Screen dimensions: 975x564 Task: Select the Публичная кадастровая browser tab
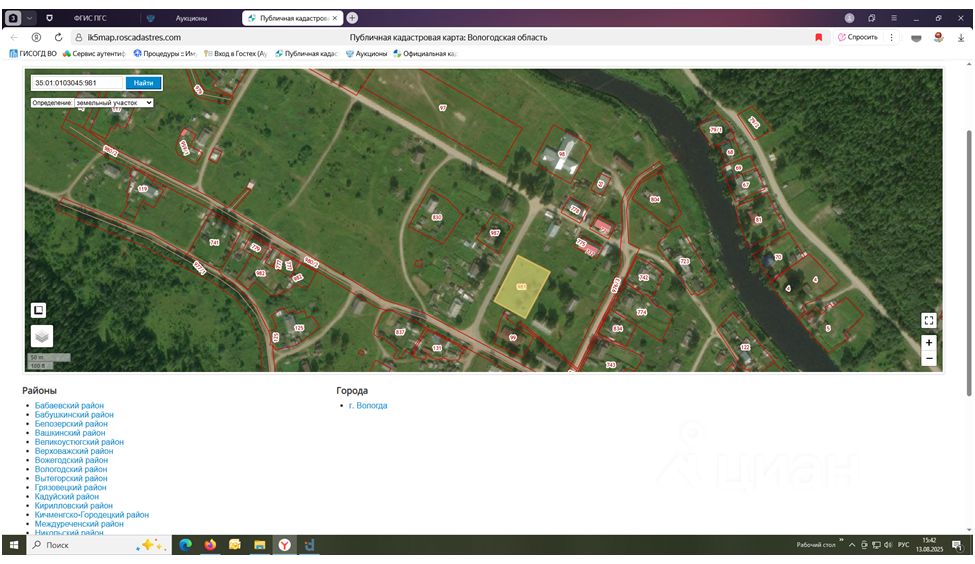coord(292,18)
